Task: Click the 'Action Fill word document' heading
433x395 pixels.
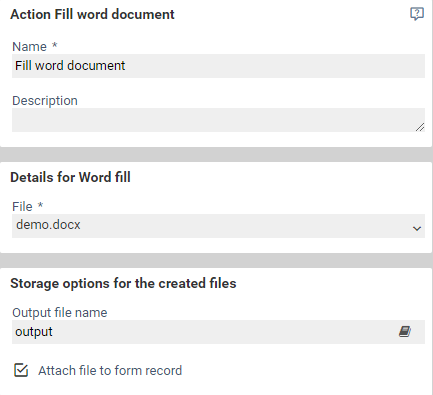Action: [x=92, y=14]
